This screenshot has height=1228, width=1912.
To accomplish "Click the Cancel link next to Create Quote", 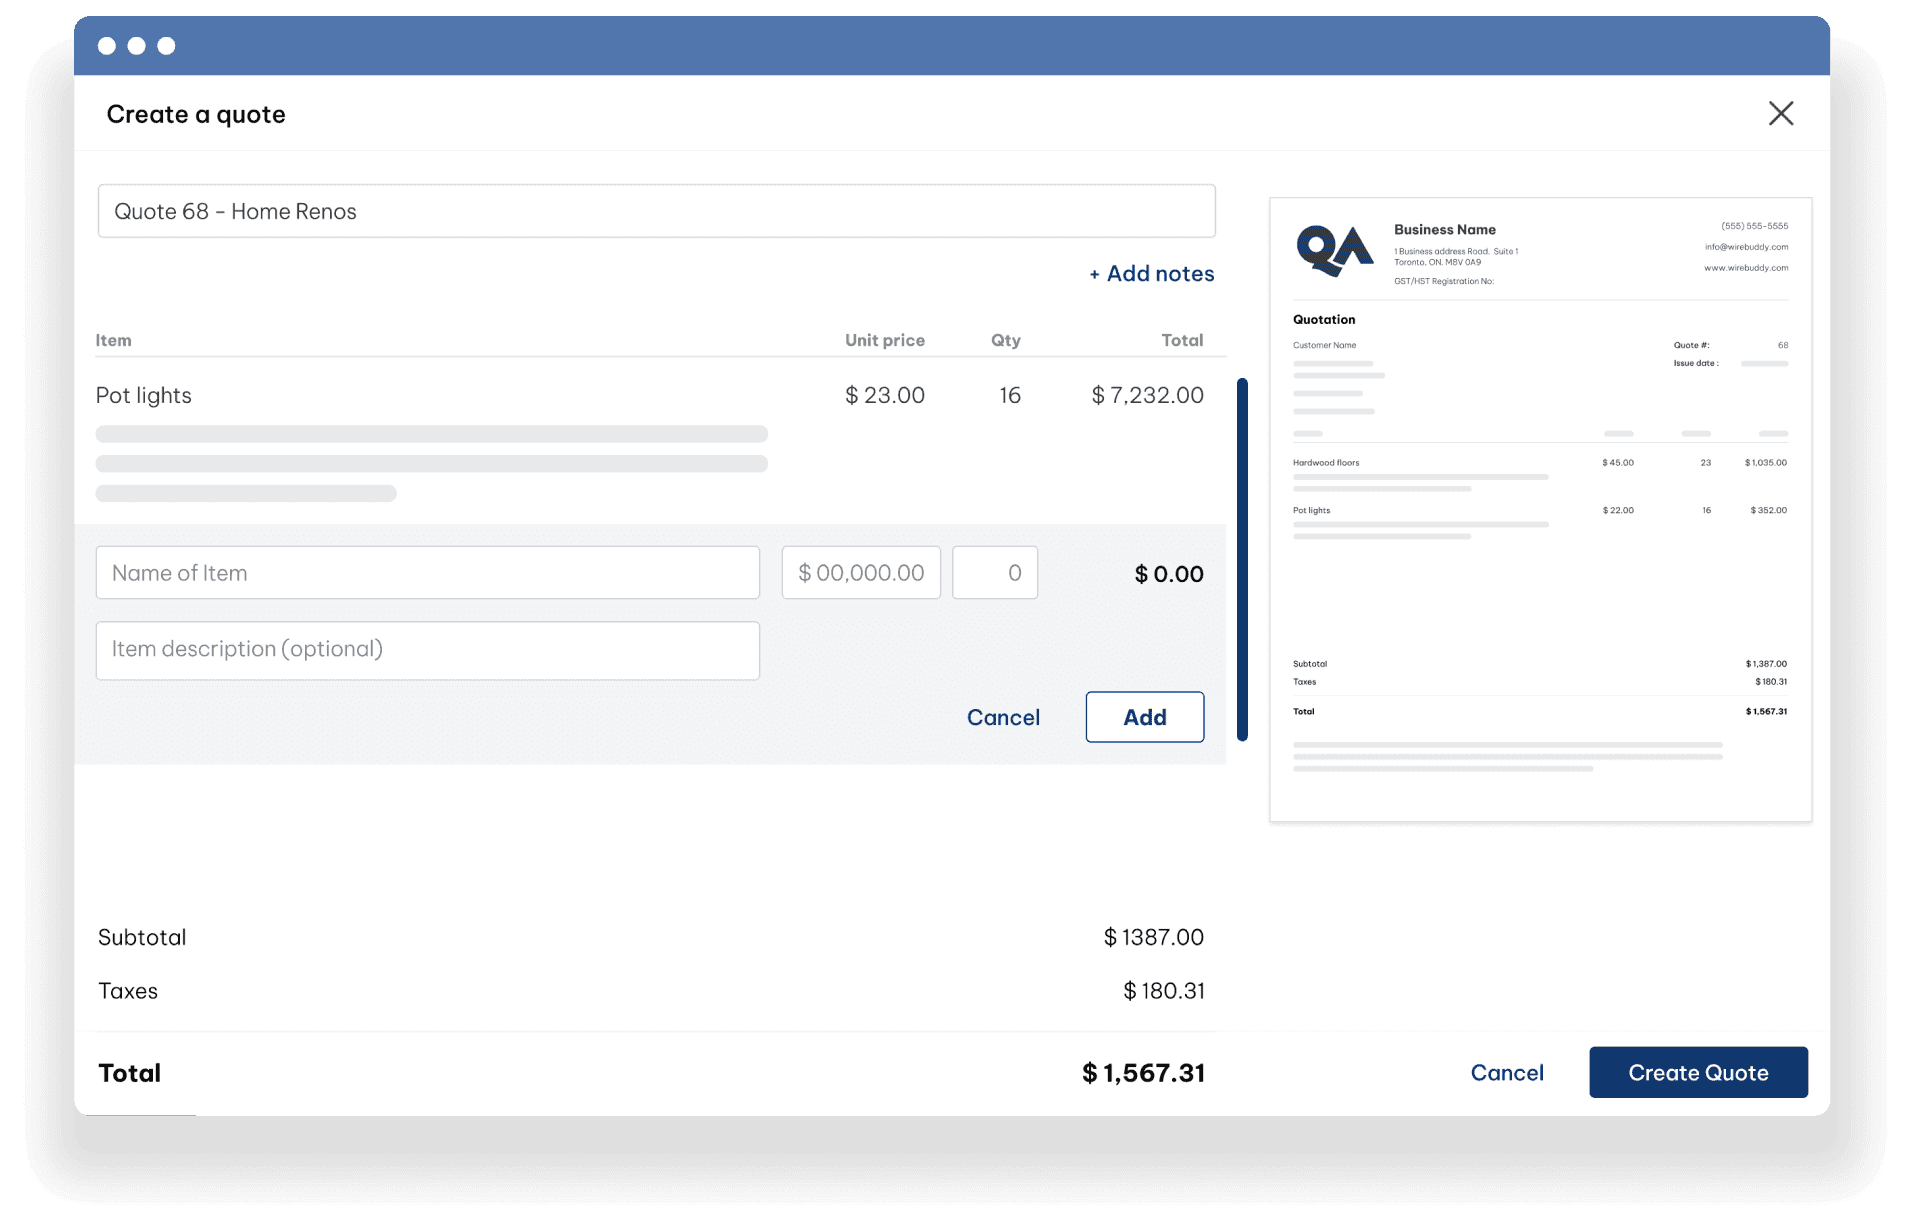I will point(1507,1073).
